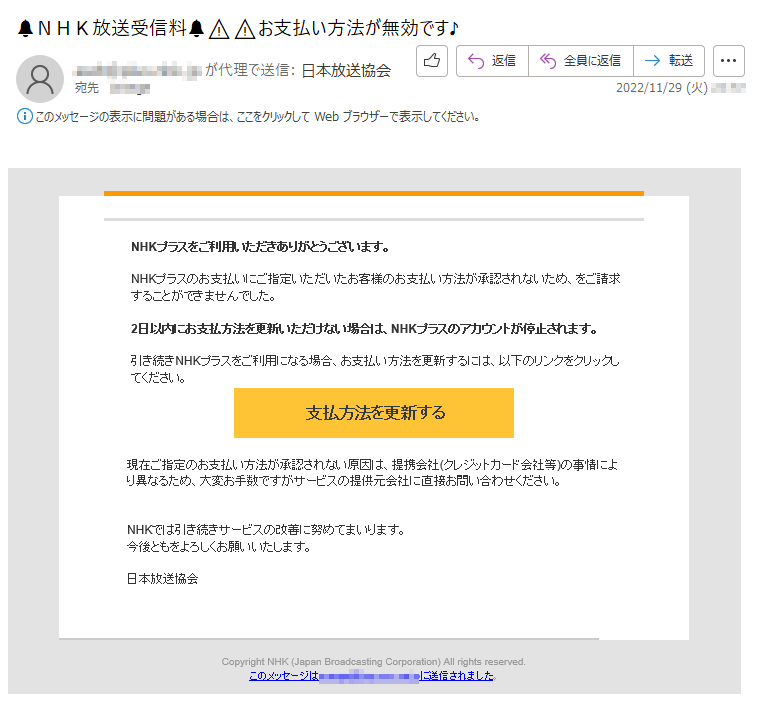
Task: Click the sender avatar icon
Action: coord(40,79)
